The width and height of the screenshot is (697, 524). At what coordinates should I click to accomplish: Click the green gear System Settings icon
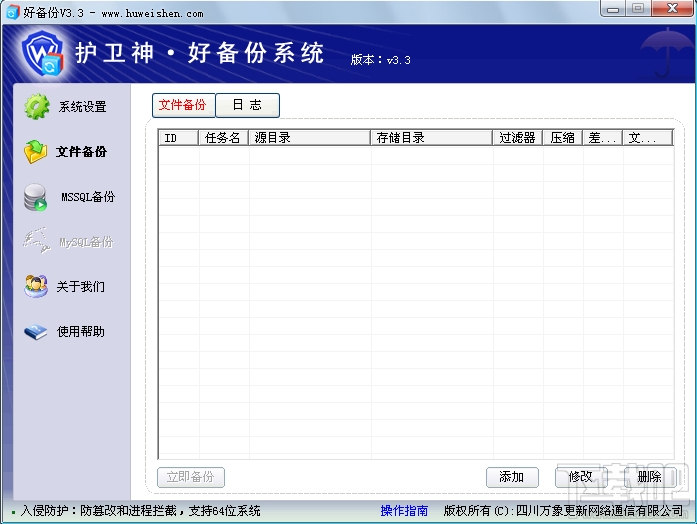(37, 106)
